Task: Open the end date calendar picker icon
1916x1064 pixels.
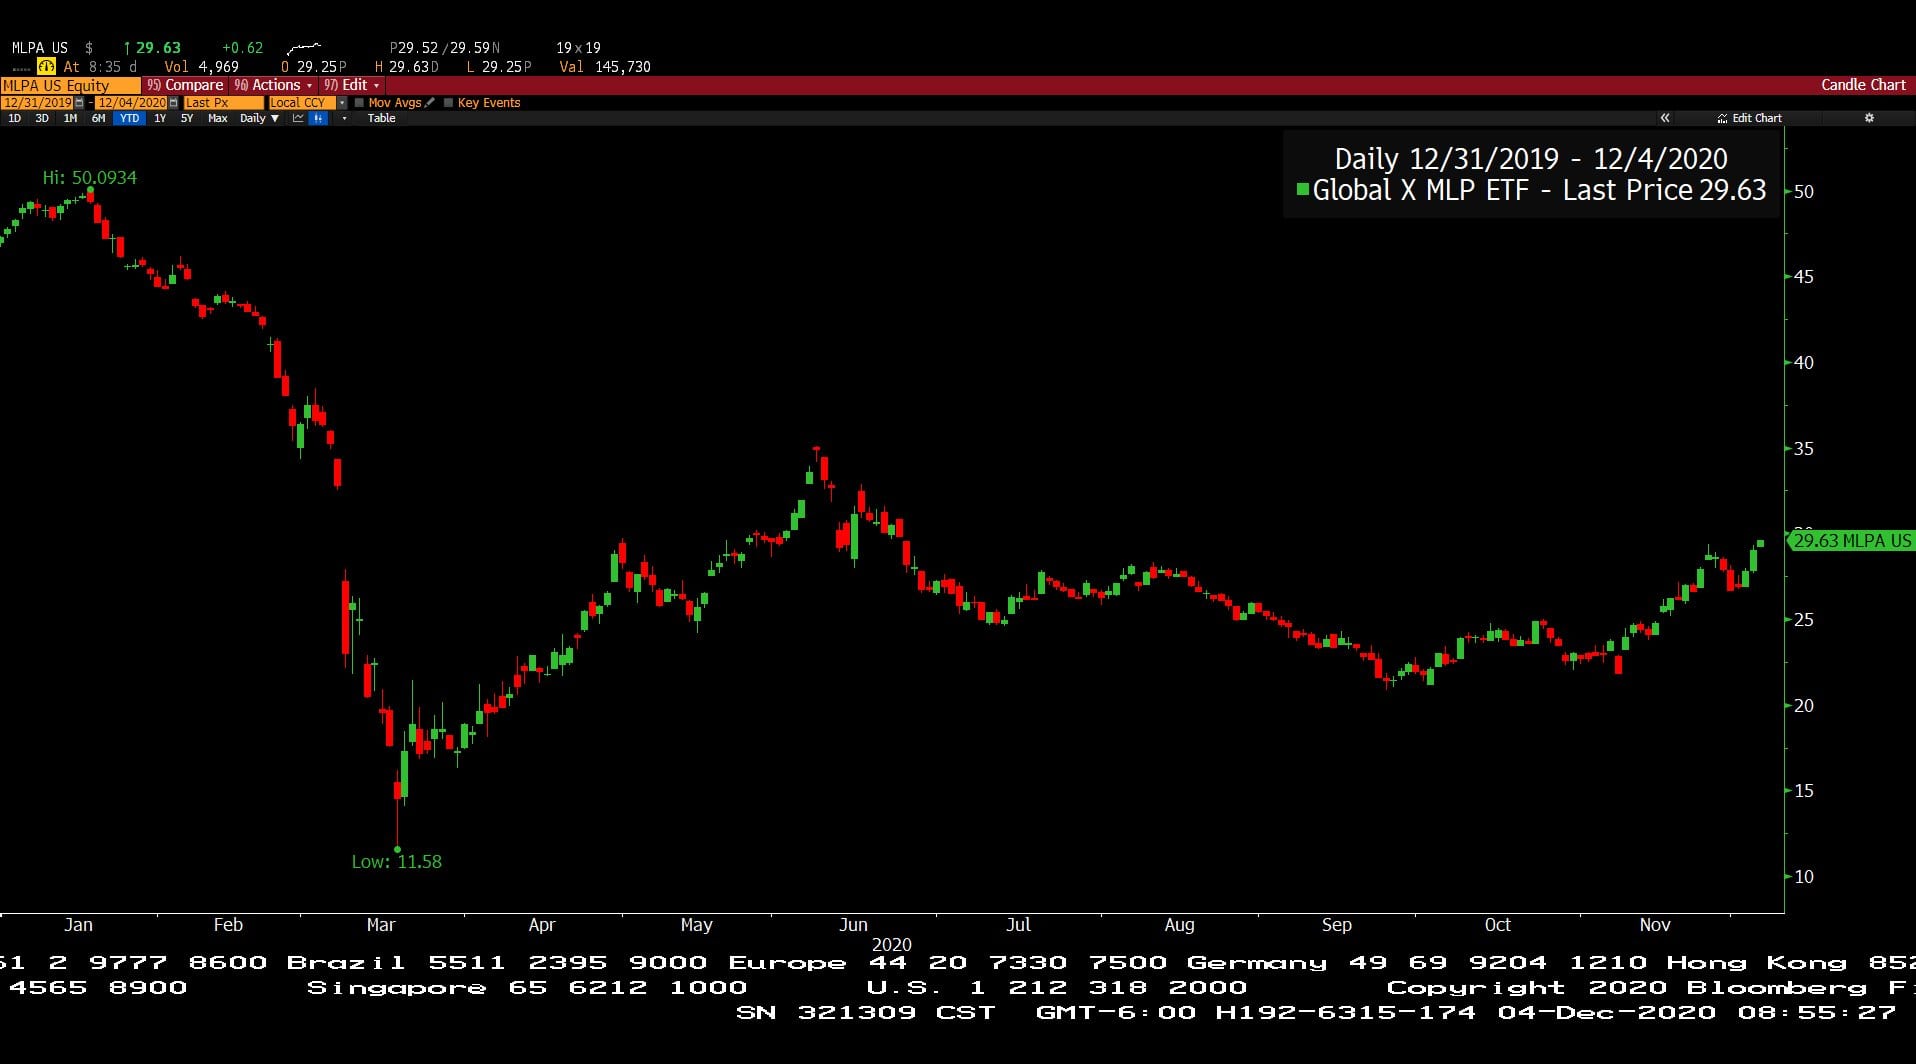Action: tap(173, 103)
